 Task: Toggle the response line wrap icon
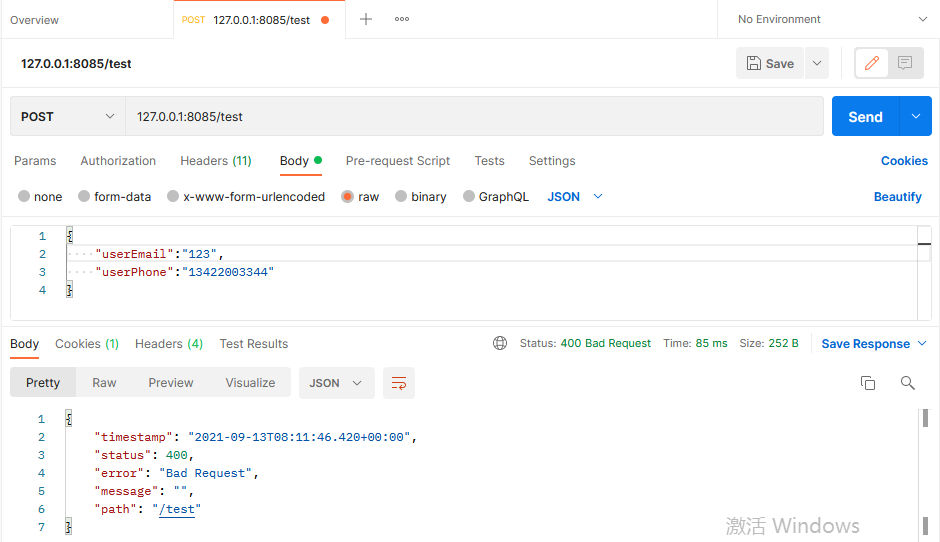tap(399, 383)
